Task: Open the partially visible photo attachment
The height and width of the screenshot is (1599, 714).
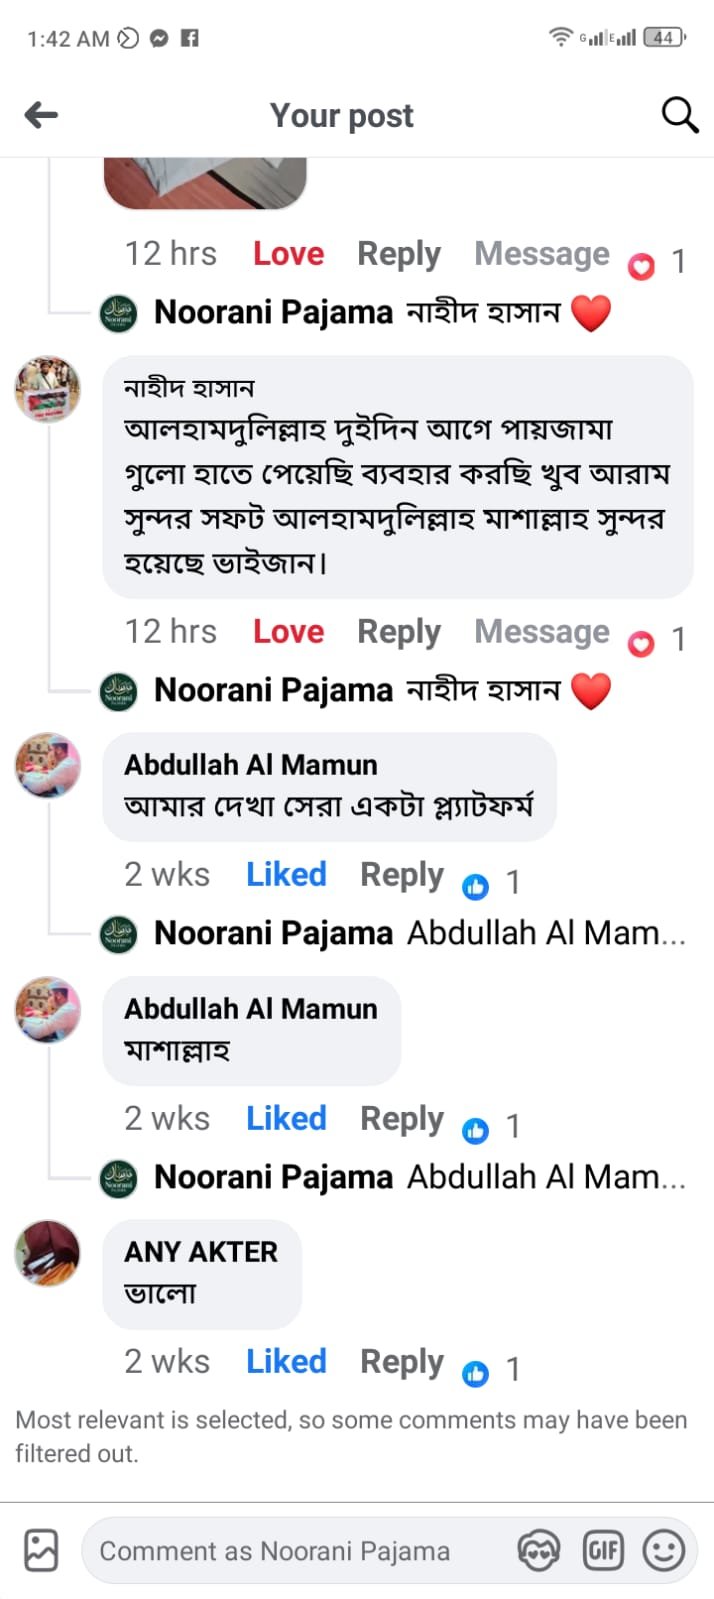Action: (205, 182)
